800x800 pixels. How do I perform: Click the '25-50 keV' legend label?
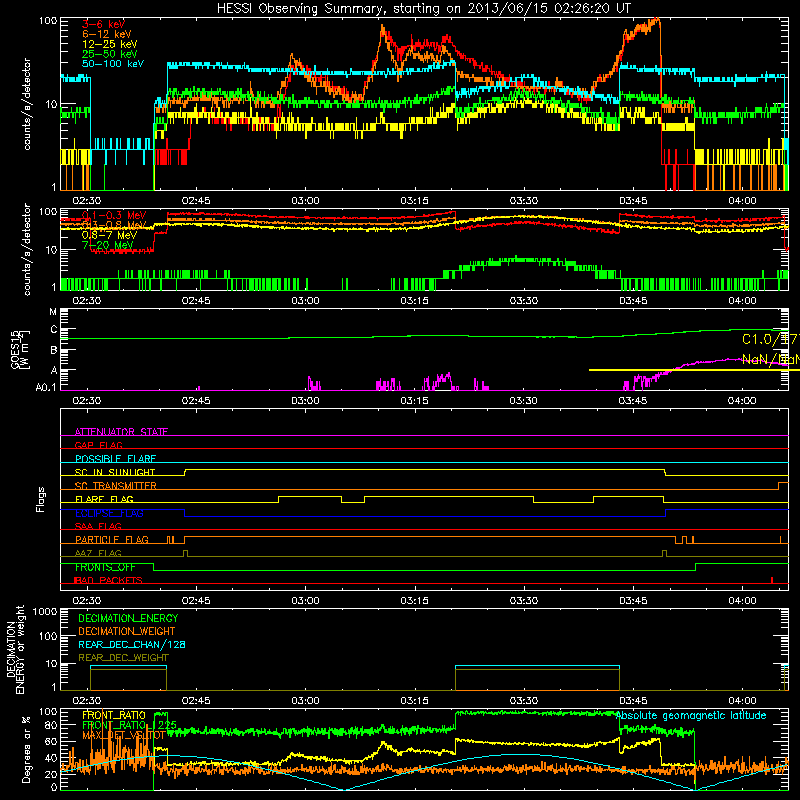pos(109,54)
